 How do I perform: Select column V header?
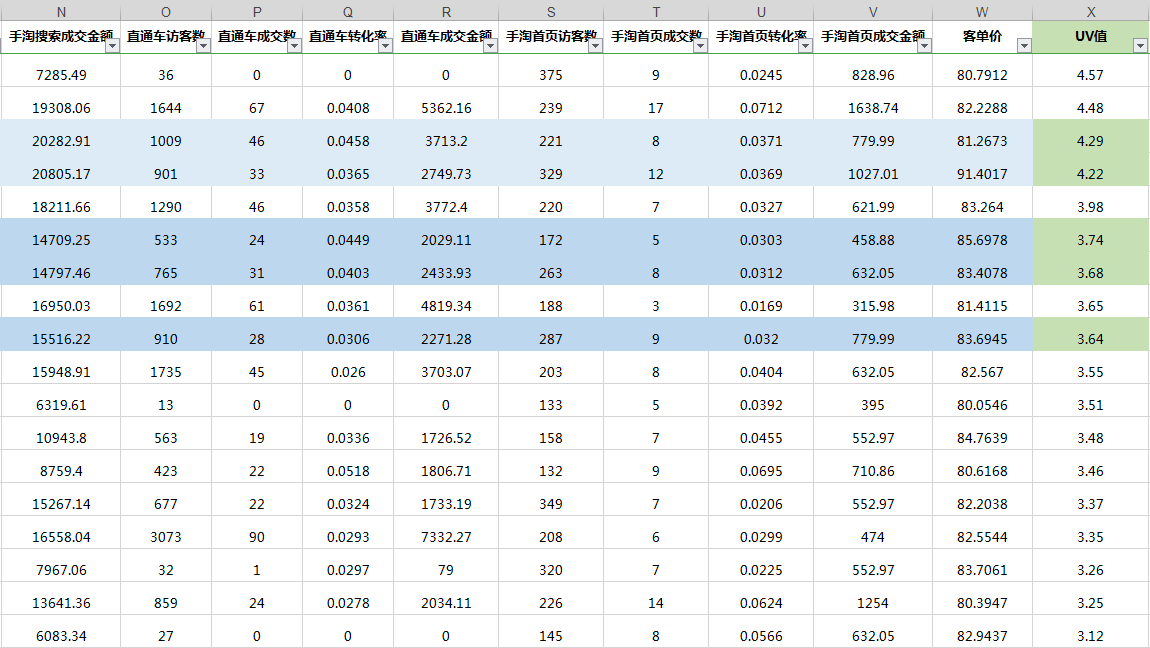[x=873, y=11]
